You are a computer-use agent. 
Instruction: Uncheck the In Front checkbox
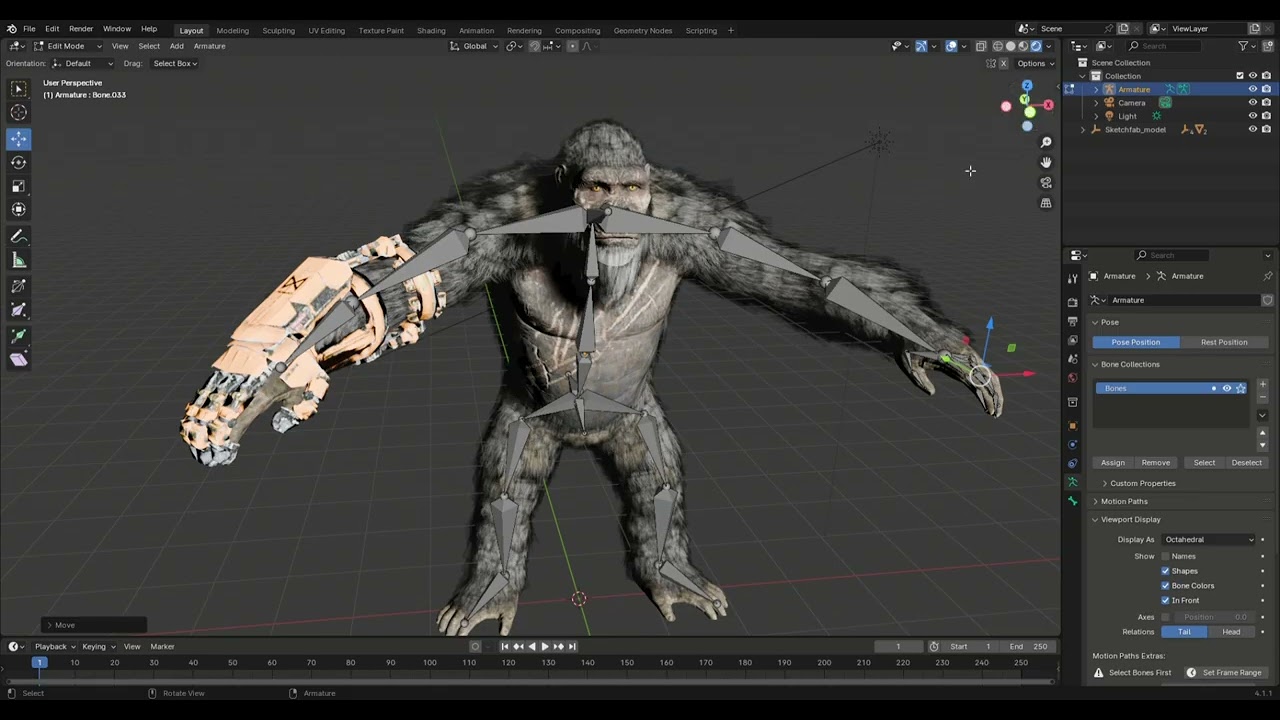click(x=1165, y=600)
